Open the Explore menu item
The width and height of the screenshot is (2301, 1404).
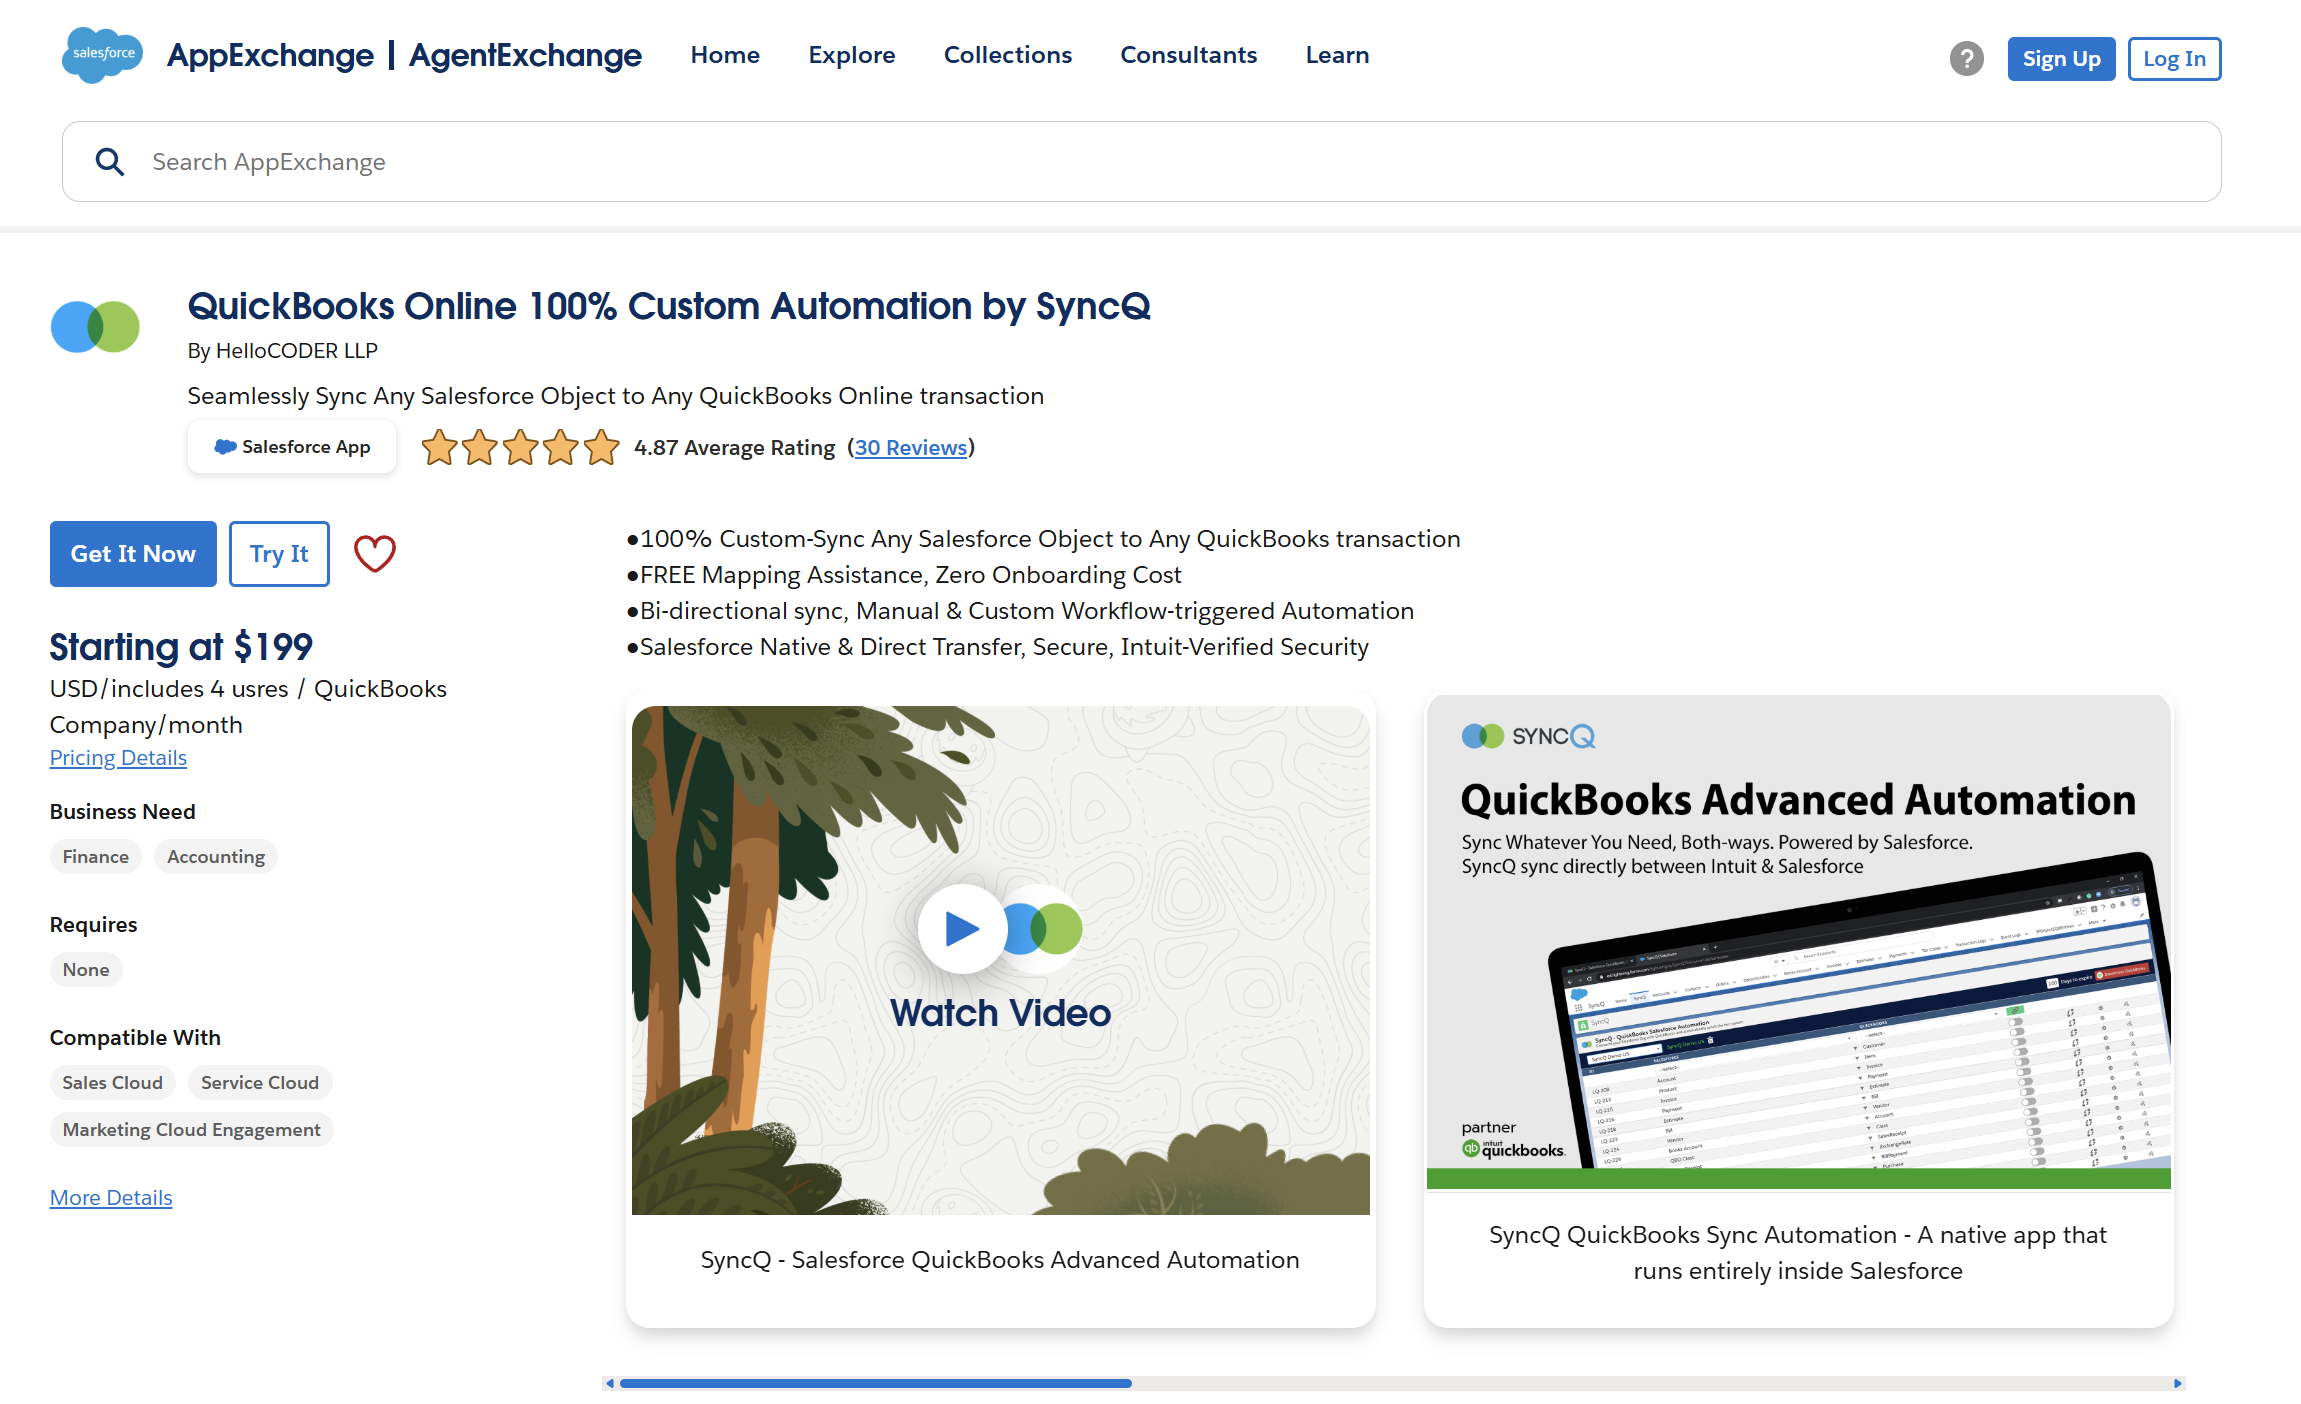(x=852, y=55)
